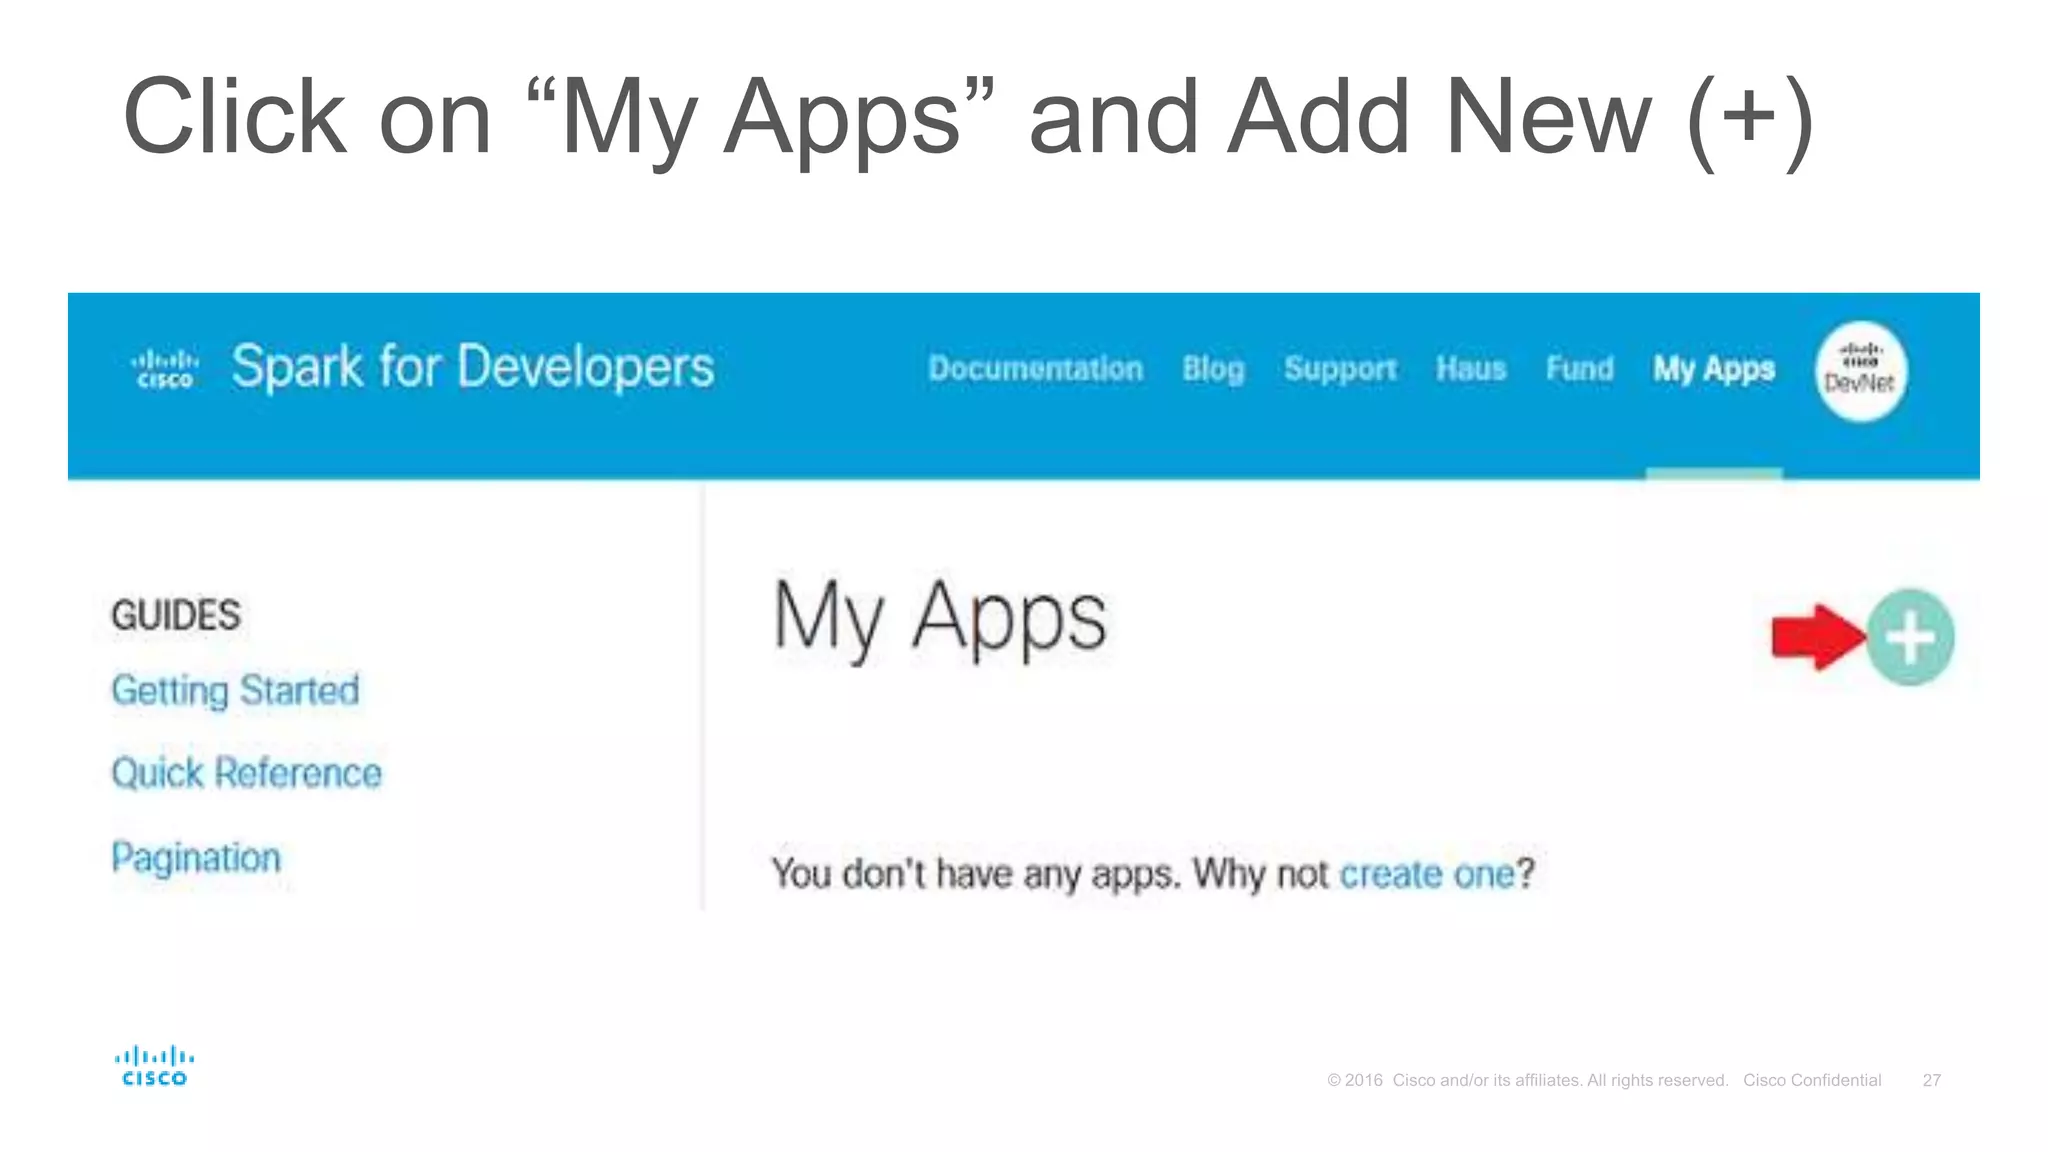2048x1152 pixels.
Task: Click the green plus add-app button
Action: 1910,637
